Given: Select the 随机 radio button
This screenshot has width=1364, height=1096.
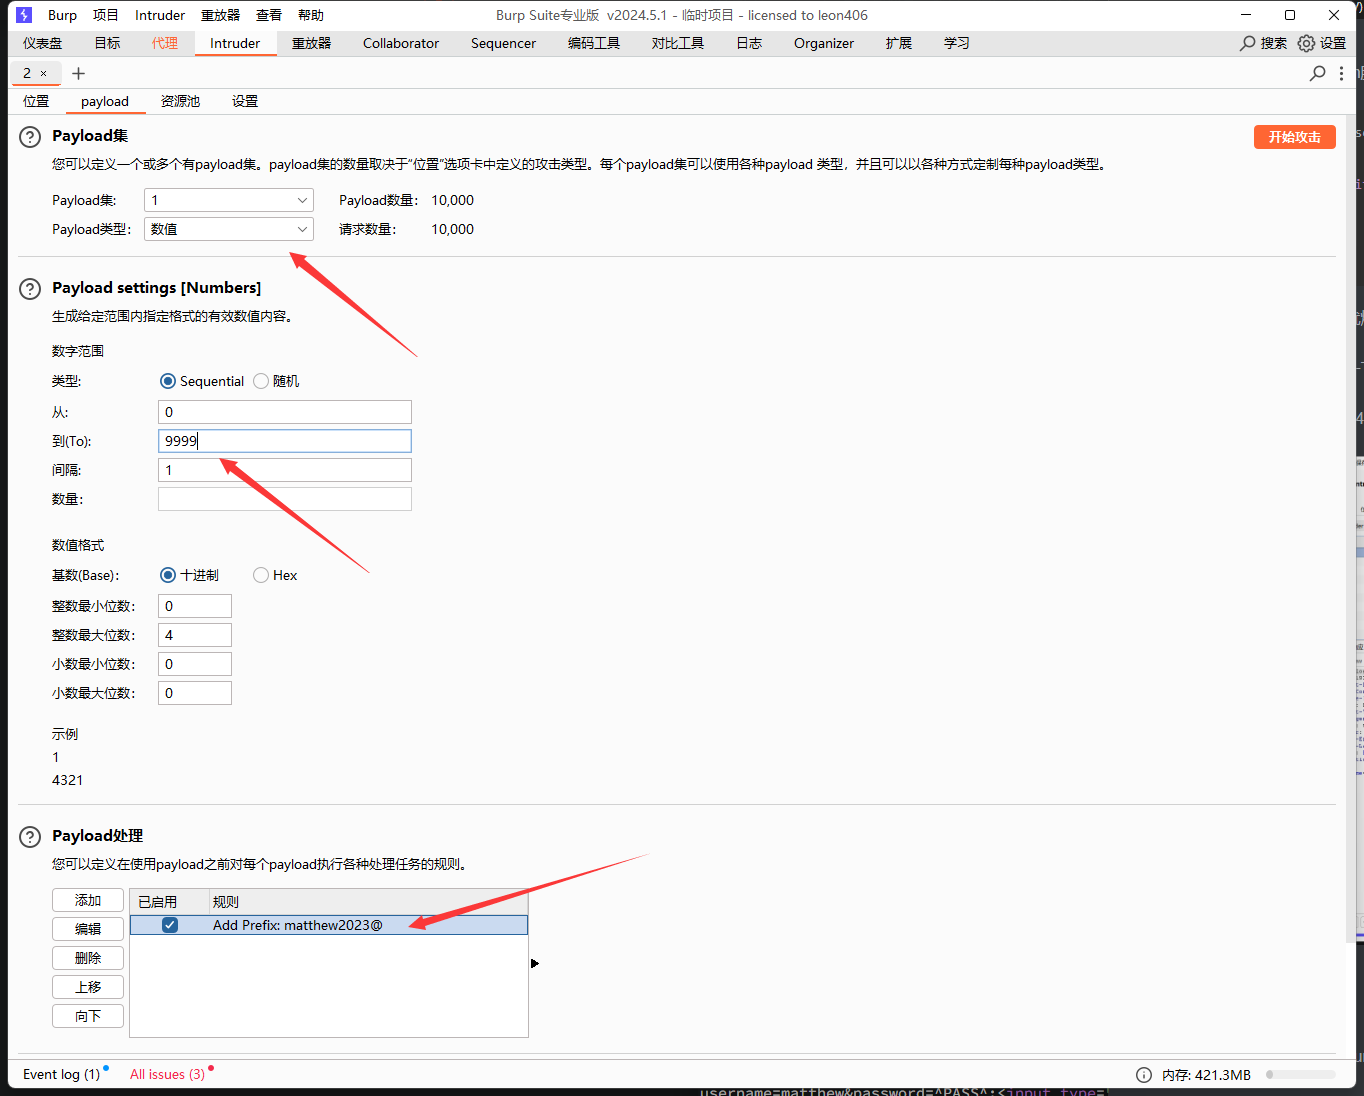Looking at the screenshot, I should tap(261, 381).
